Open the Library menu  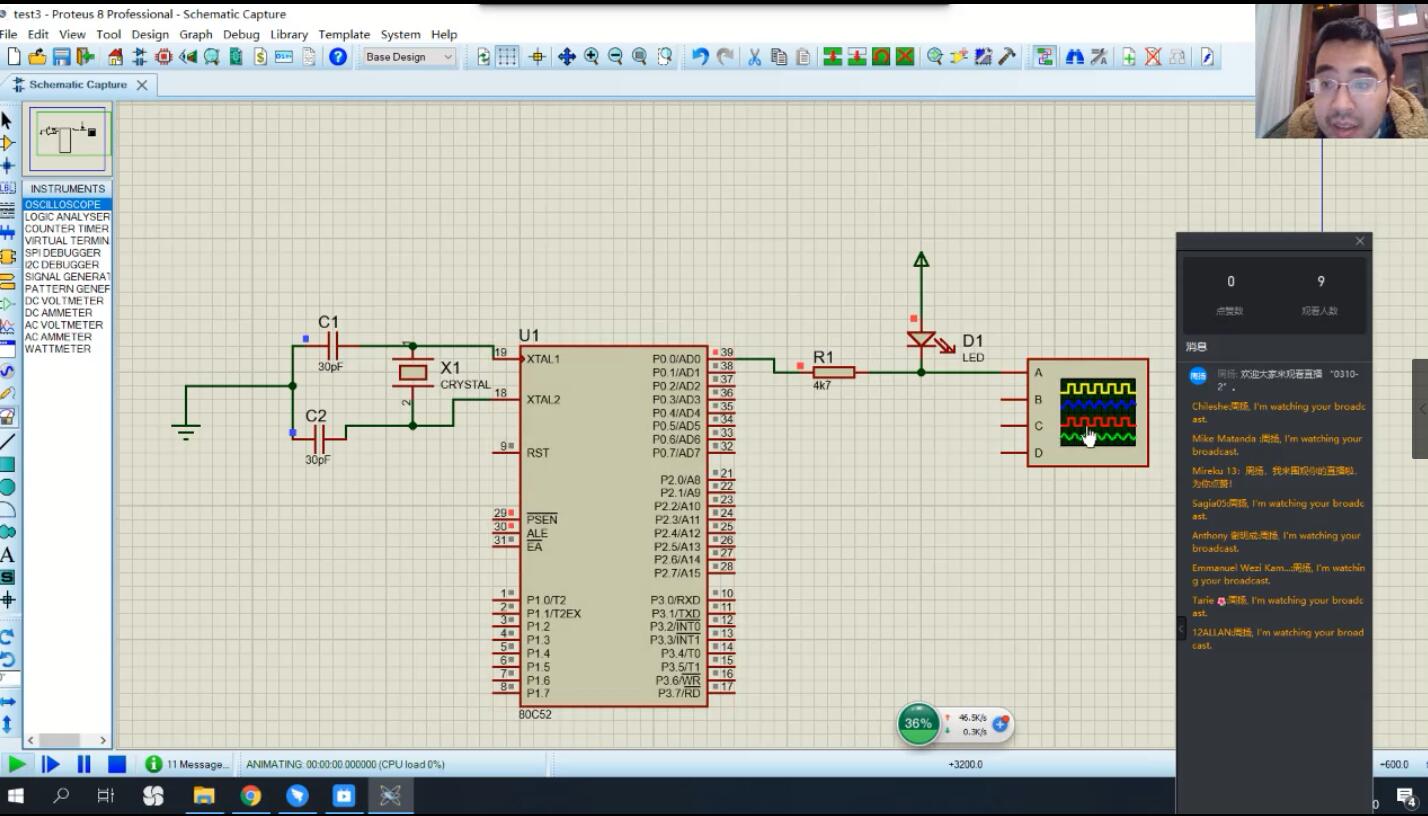(x=288, y=34)
